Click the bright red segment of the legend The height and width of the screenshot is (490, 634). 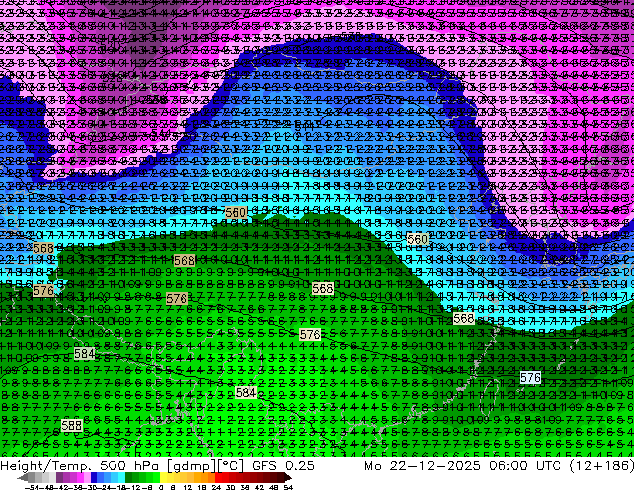[218, 477]
